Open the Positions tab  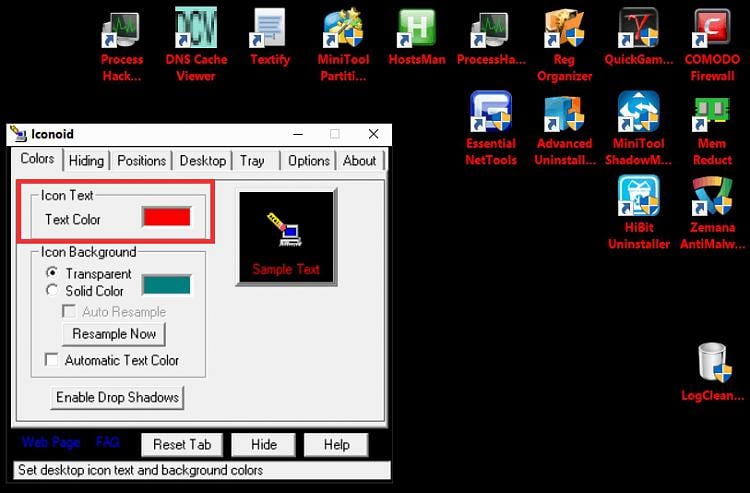tap(142, 161)
